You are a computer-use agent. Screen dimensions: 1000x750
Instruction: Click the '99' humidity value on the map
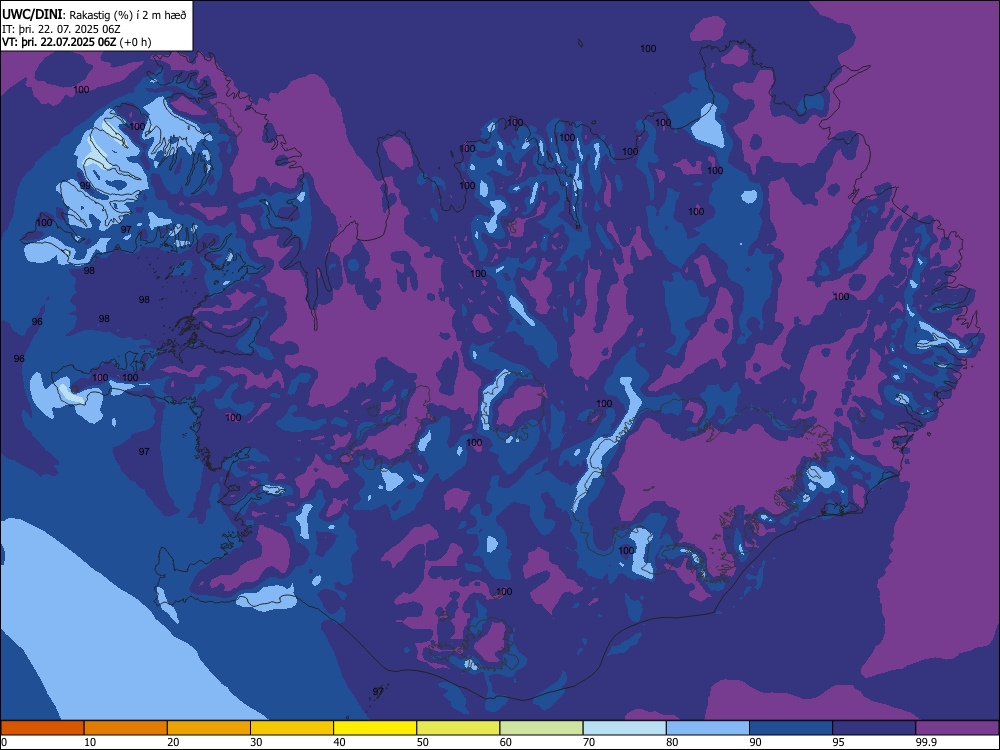85,186
